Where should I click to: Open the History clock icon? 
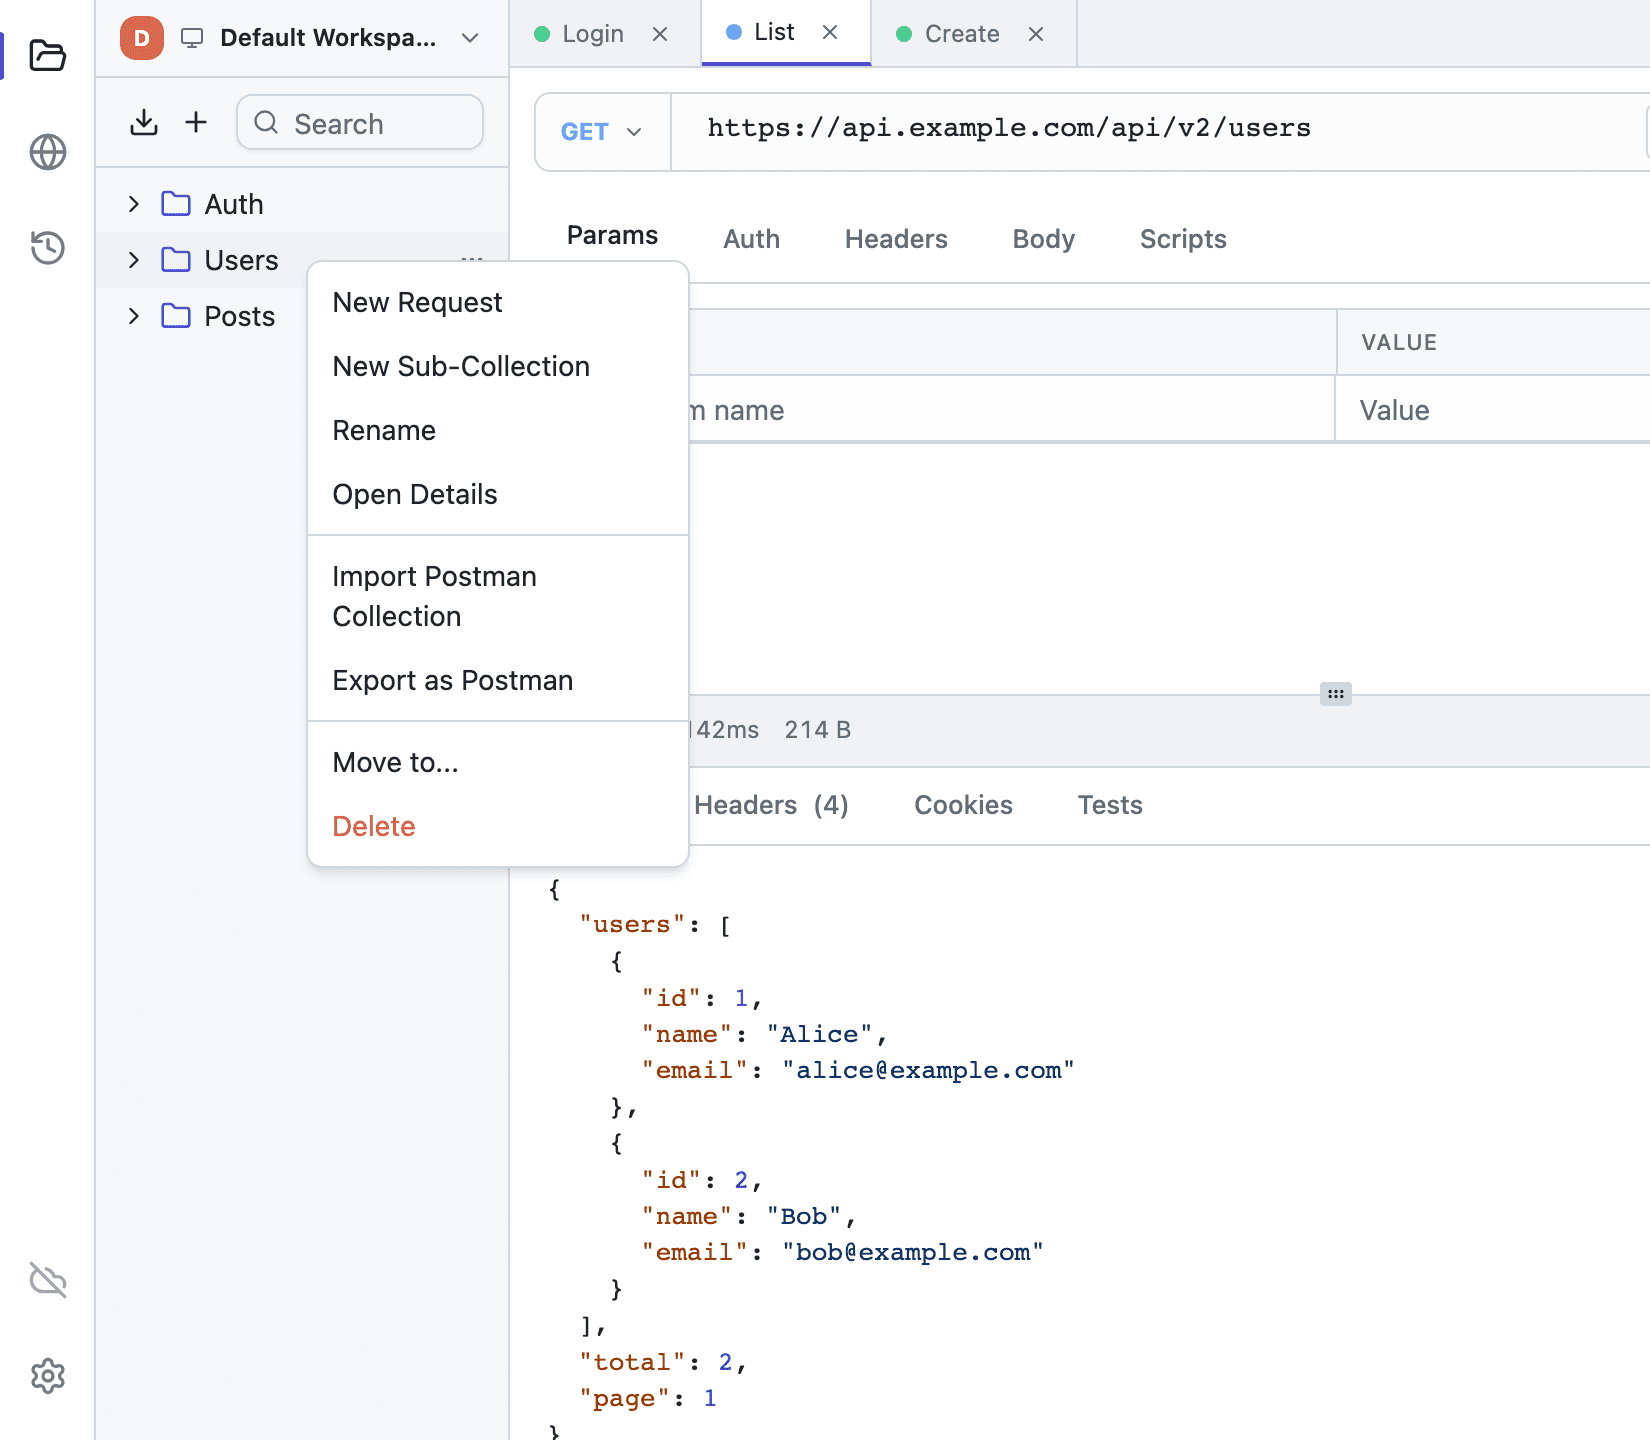(47, 247)
